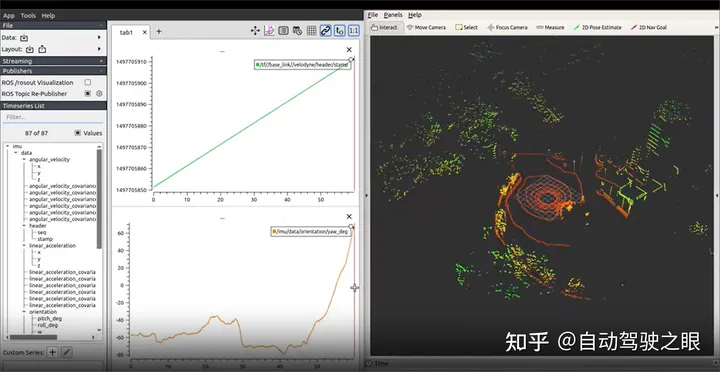The height and width of the screenshot is (372, 720).
Task: Open the RViz Help menu
Action: click(x=415, y=15)
